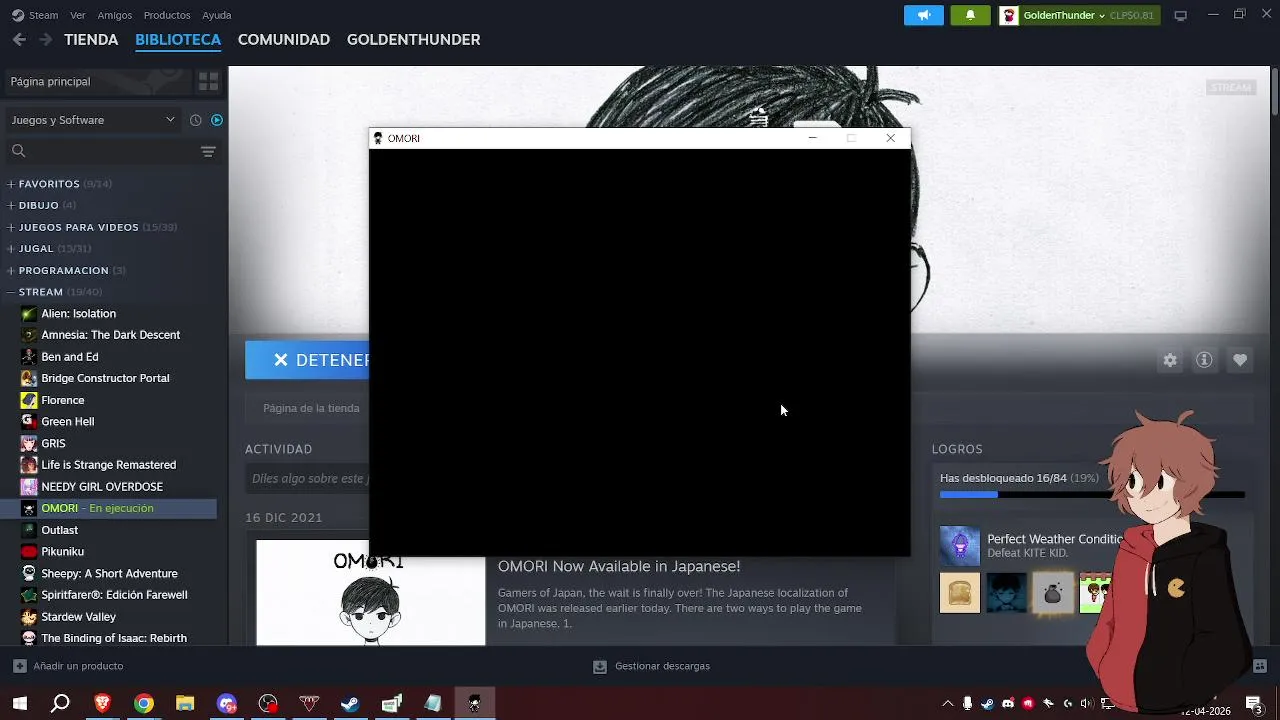The width and height of the screenshot is (1280, 720).
Task: Open the Ver menu
Action: click(x=77, y=15)
